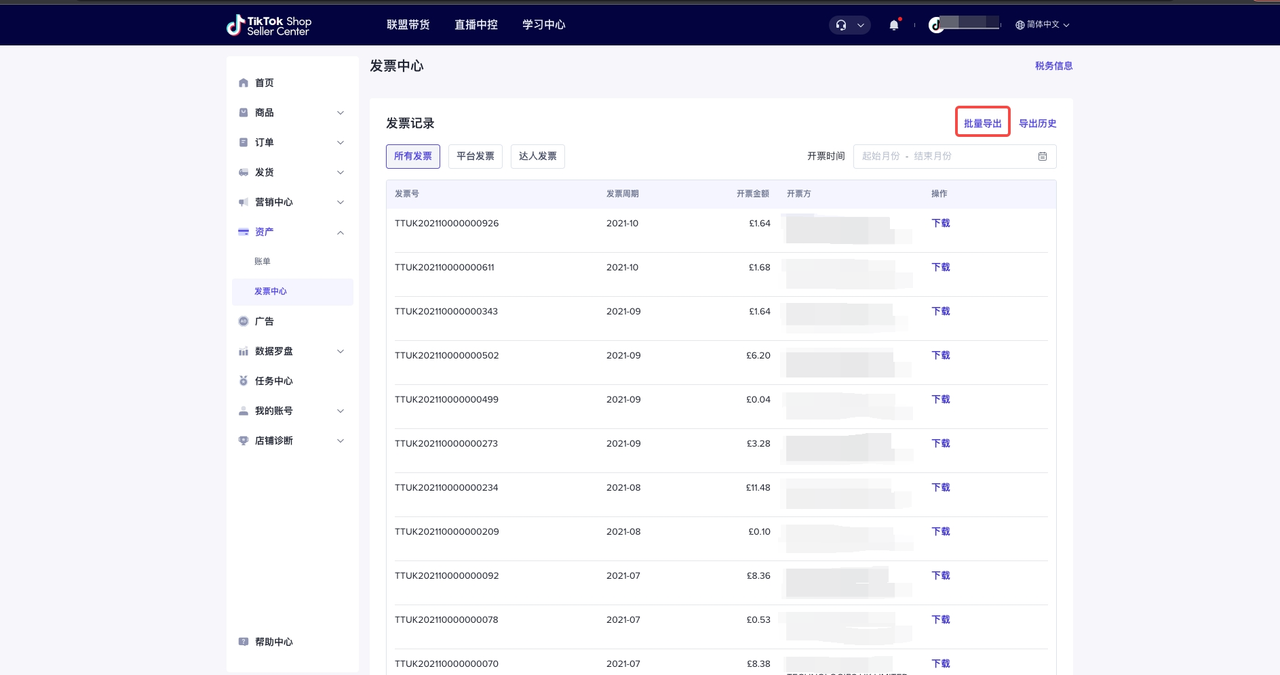Expand the 商品 sidebar menu
The width and height of the screenshot is (1280, 675).
[x=340, y=113]
